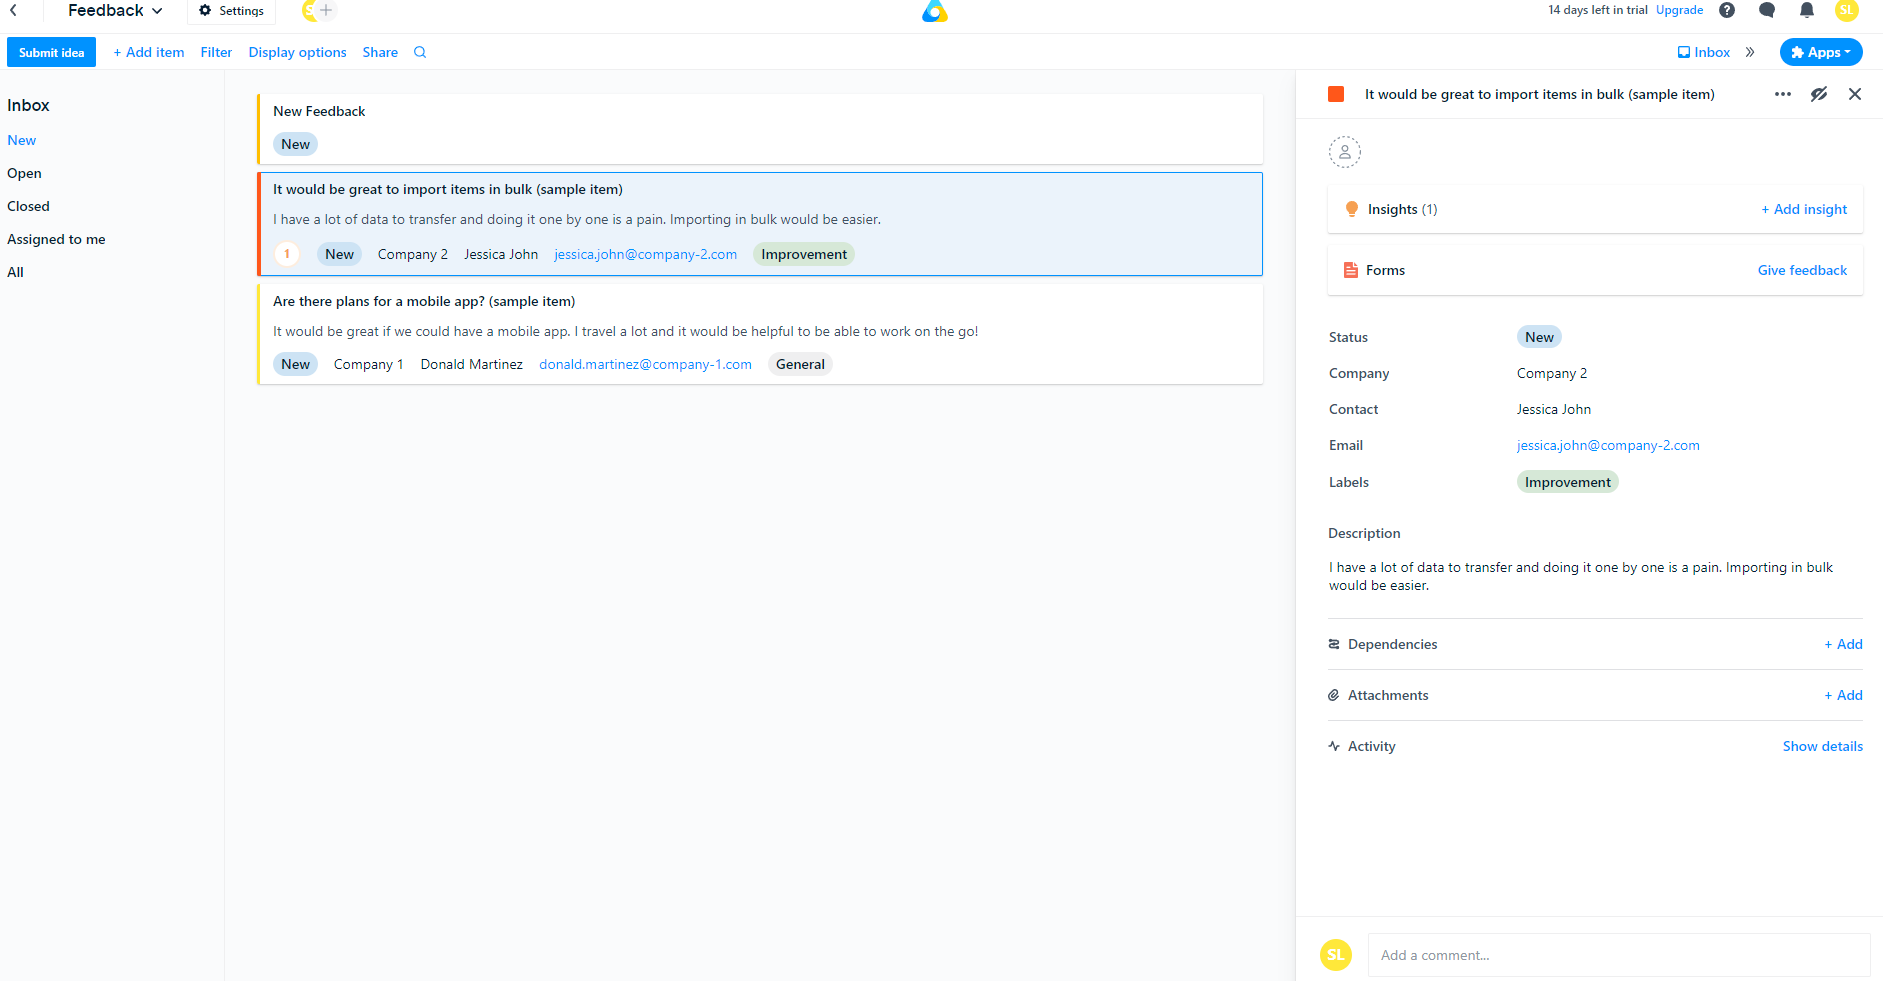Click the add member plus icon
The width and height of the screenshot is (1883, 981).
[x=326, y=10]
